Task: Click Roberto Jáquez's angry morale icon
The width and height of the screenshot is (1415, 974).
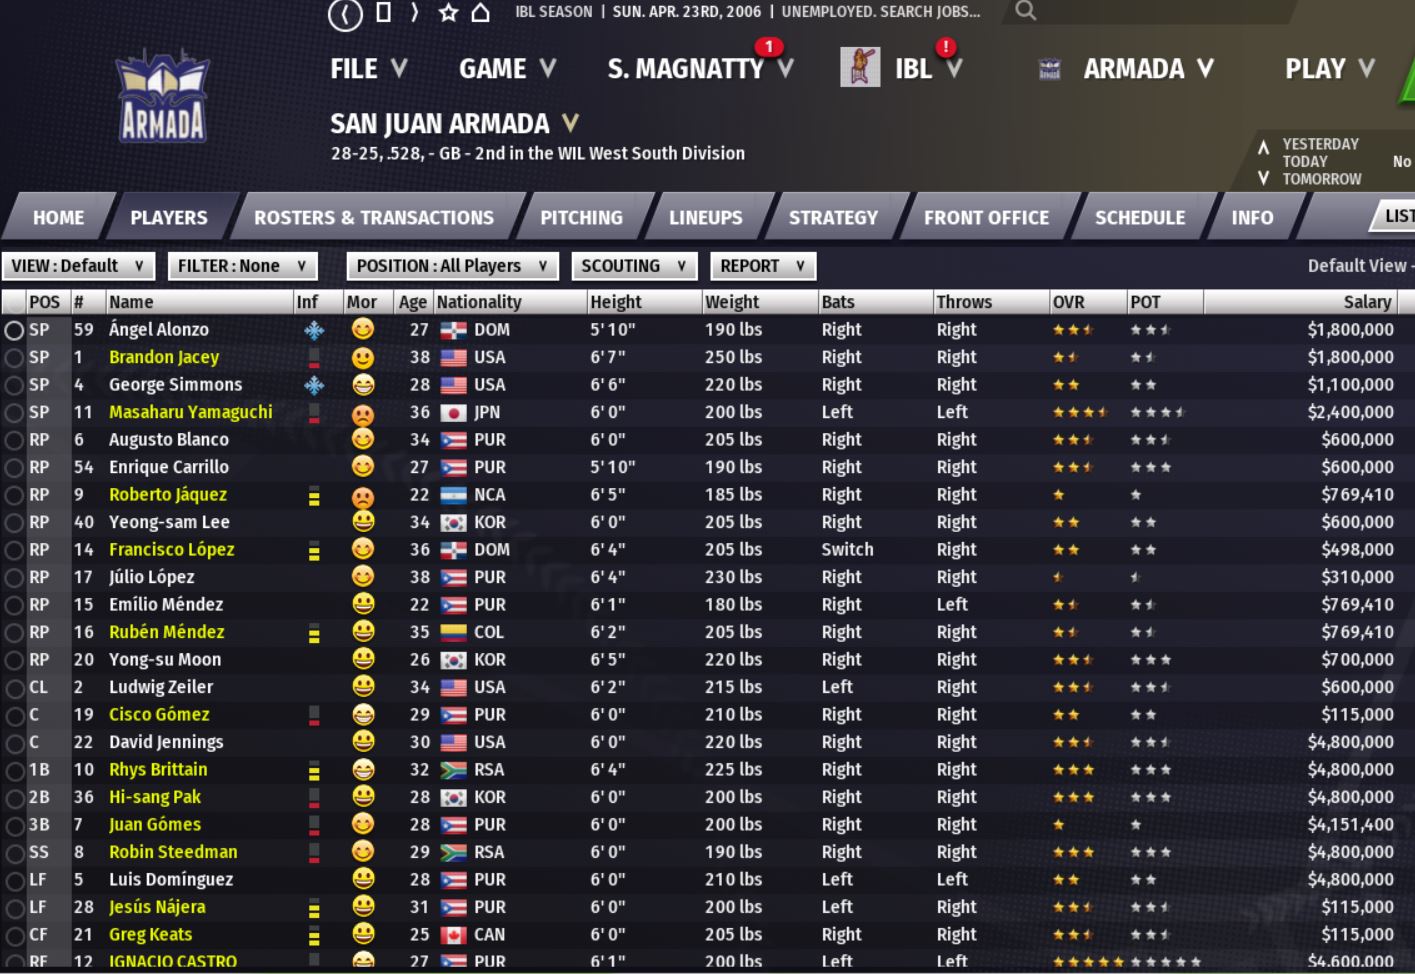Action: coord(363,496)
